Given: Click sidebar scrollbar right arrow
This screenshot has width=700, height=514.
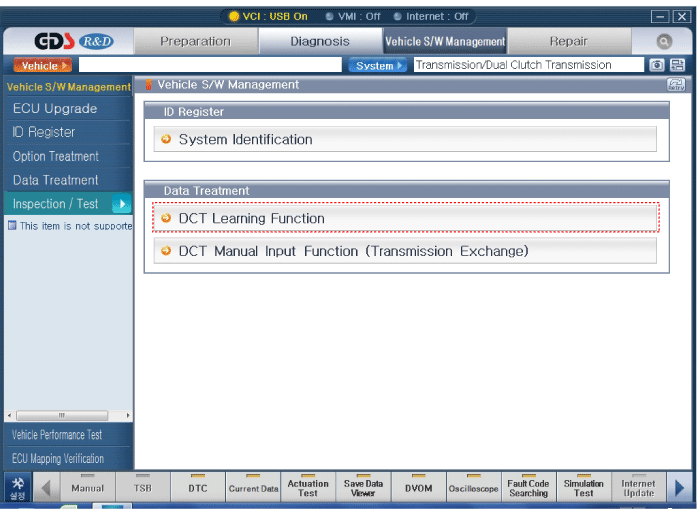Looking at the screenshot, I should [128, 416].
